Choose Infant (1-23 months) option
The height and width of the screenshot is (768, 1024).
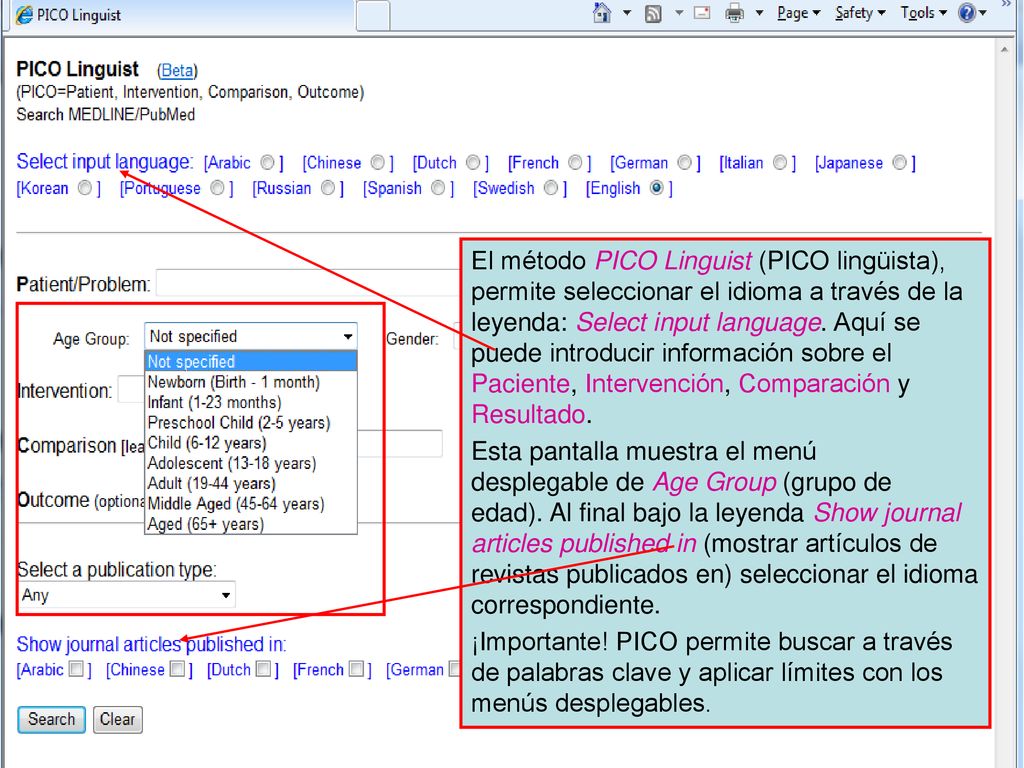[x=251, y=402]
